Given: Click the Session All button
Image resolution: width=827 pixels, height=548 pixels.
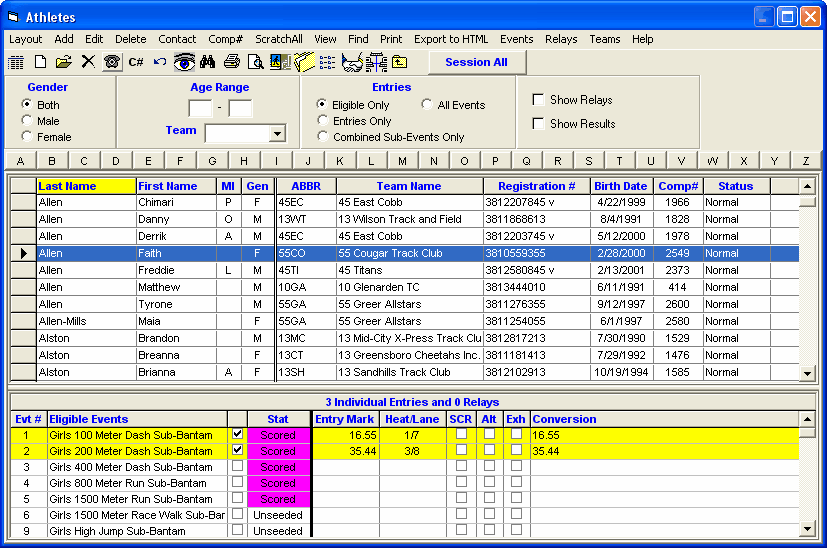Looking at the screenshot, I should 477,62.
